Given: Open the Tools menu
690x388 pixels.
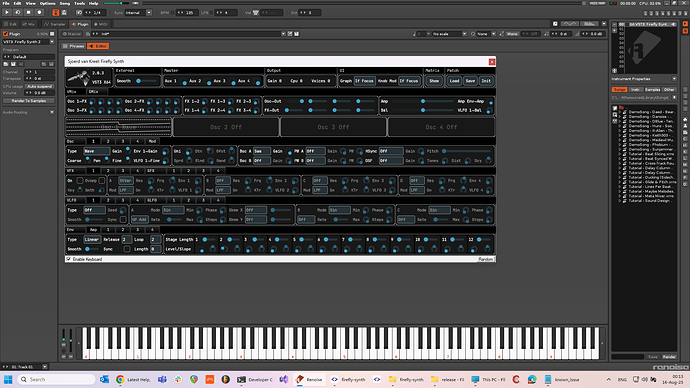Looking at the screenshot, I should [80, 3].
